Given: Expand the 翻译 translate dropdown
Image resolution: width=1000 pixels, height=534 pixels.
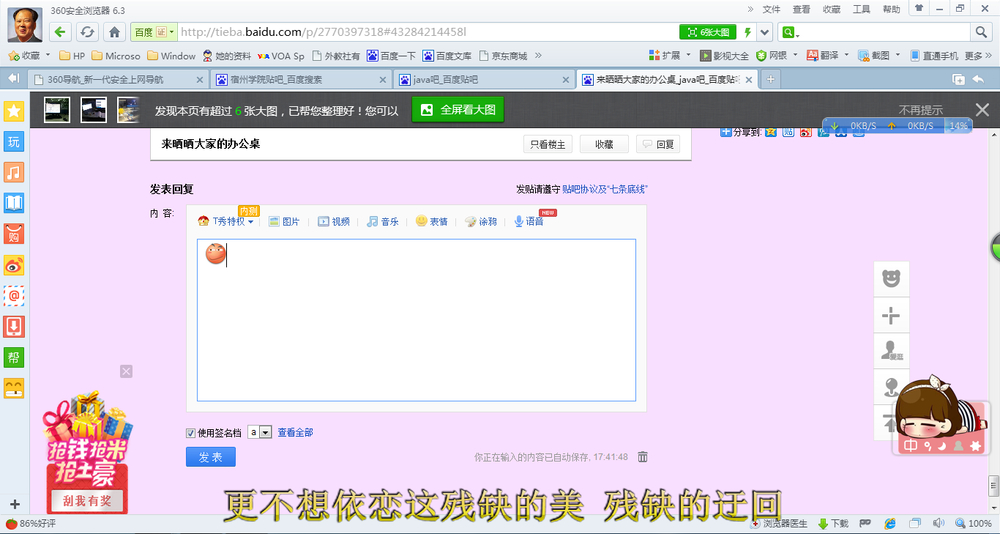Looking at the screenshot, I should click(x=846, y=56).
